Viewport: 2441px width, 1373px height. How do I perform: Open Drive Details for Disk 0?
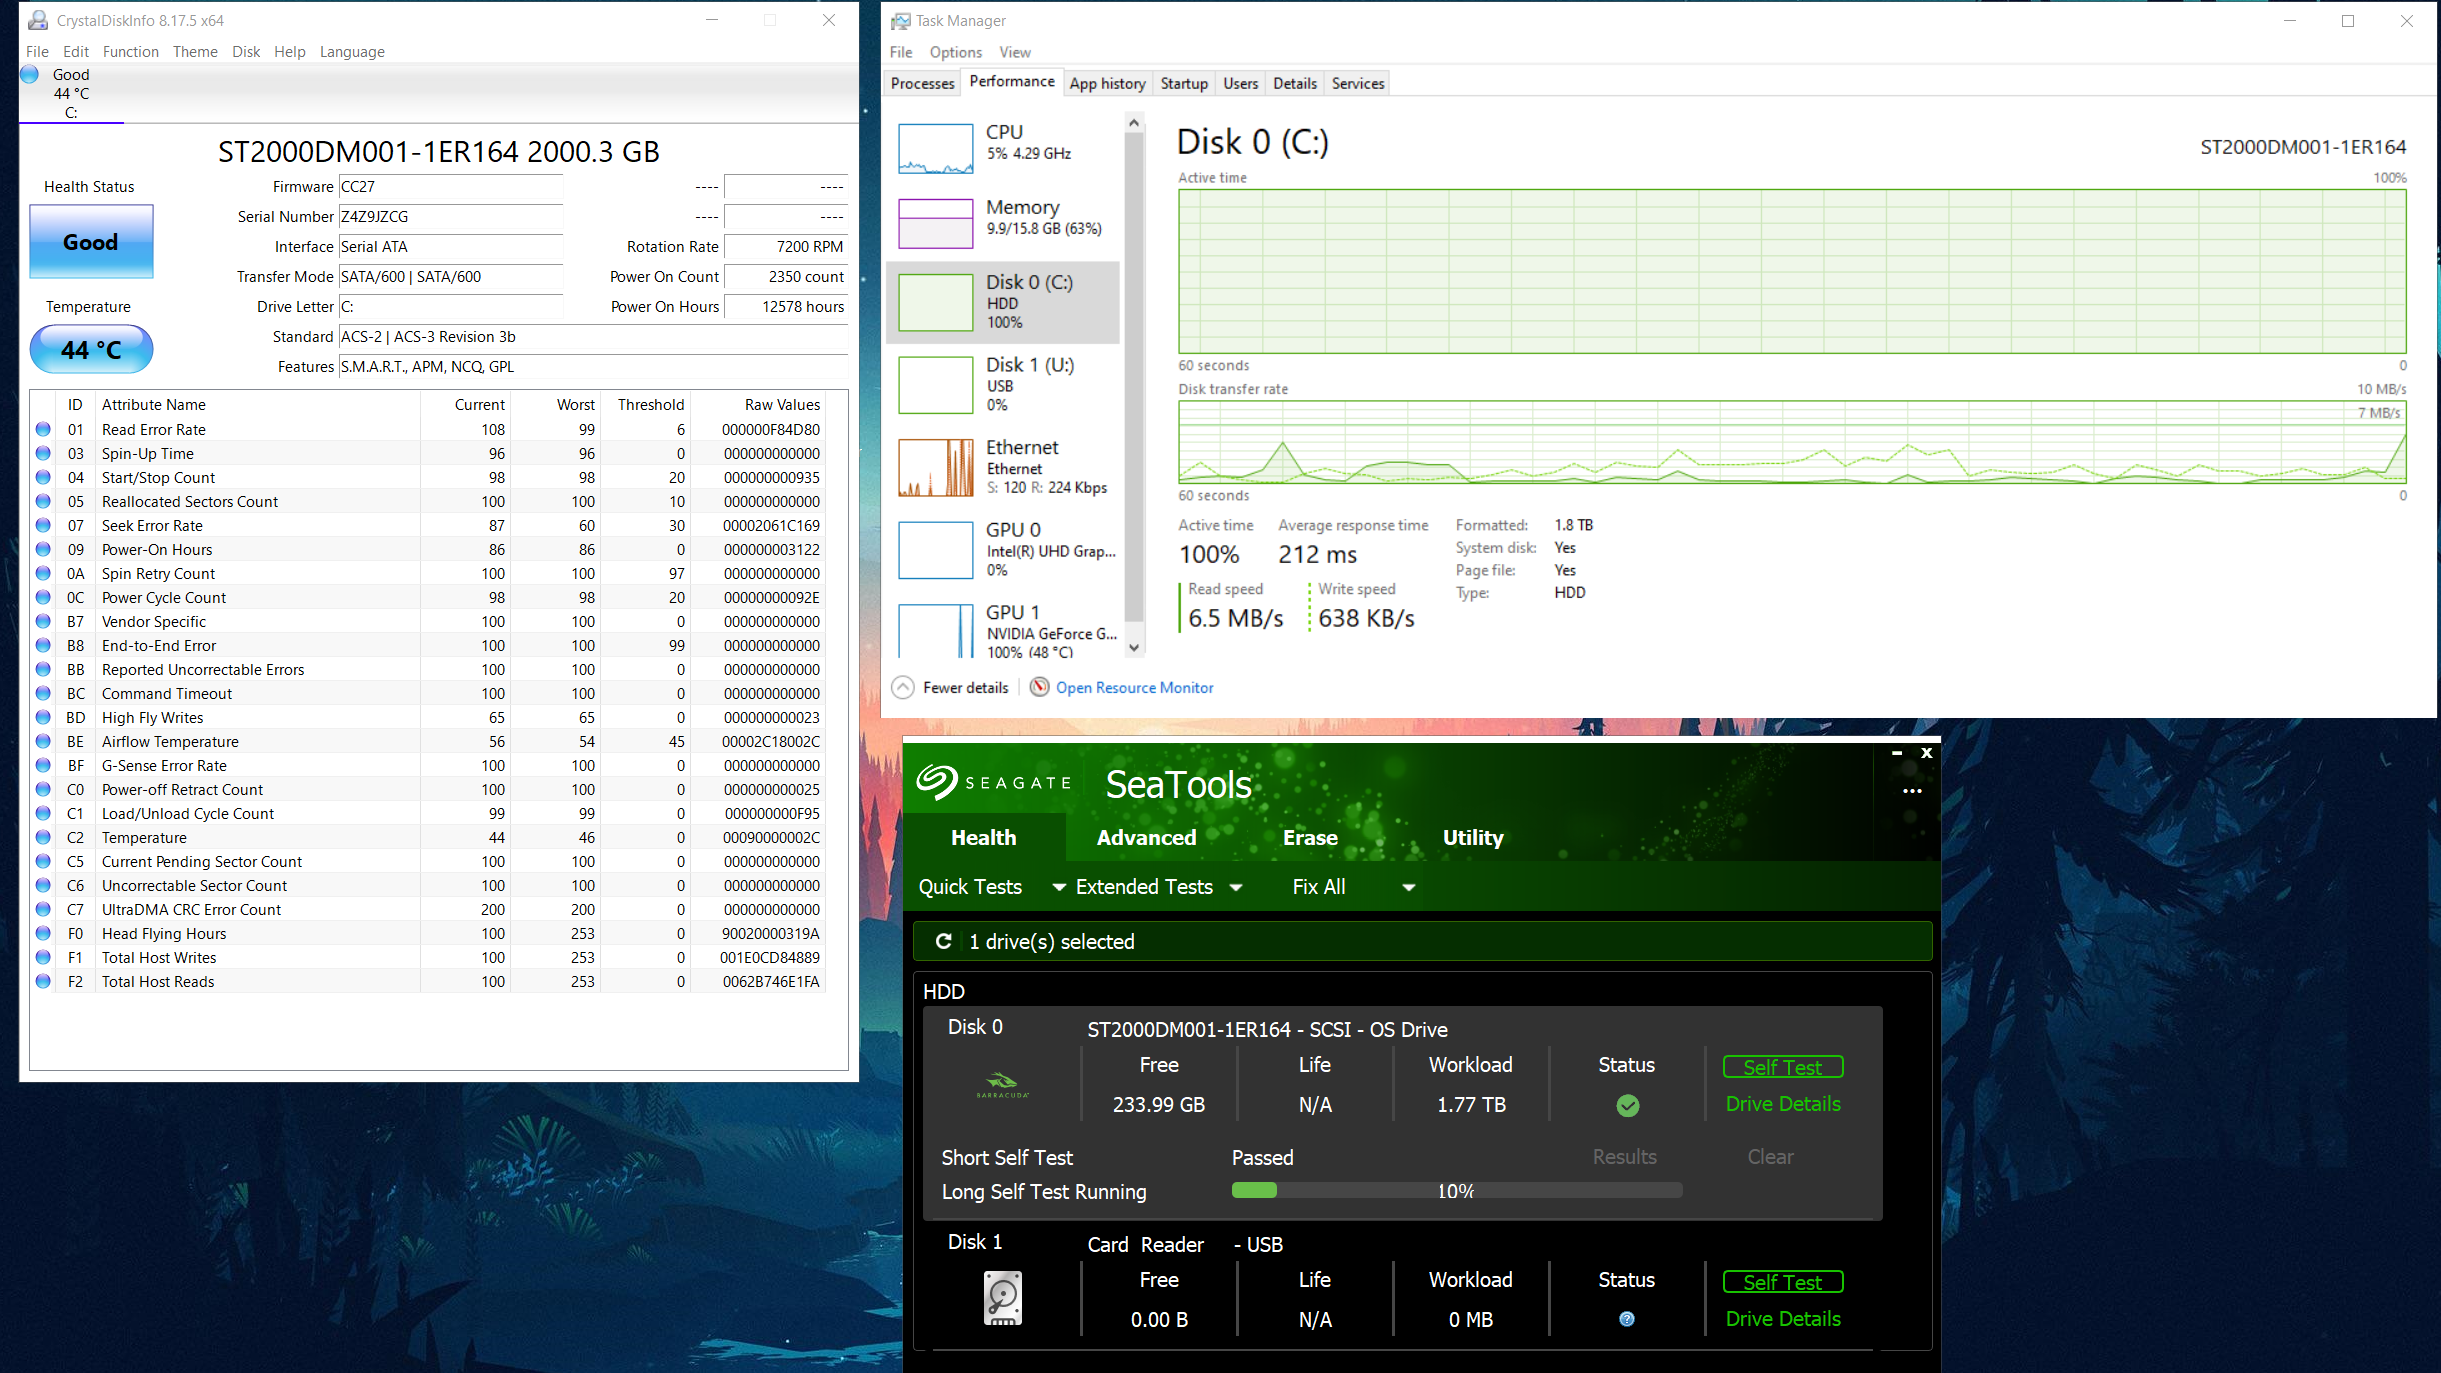point(1782,1103)
